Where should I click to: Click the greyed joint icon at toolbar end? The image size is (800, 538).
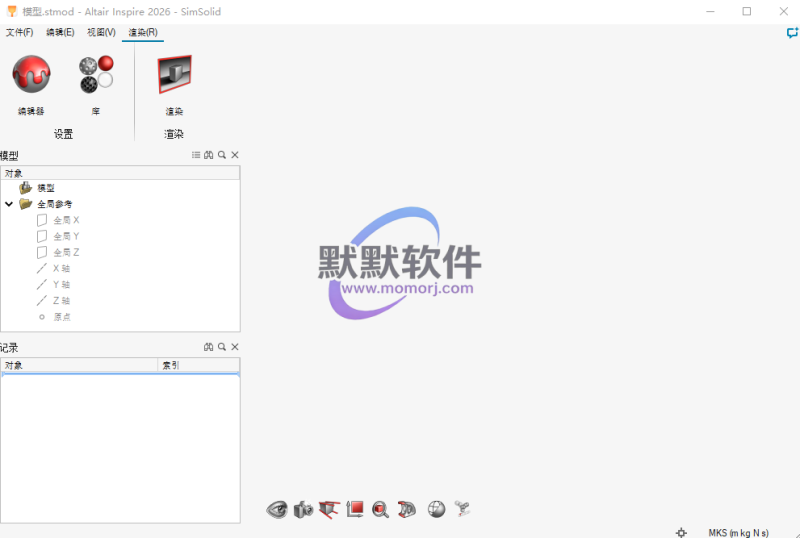point(462,509)
